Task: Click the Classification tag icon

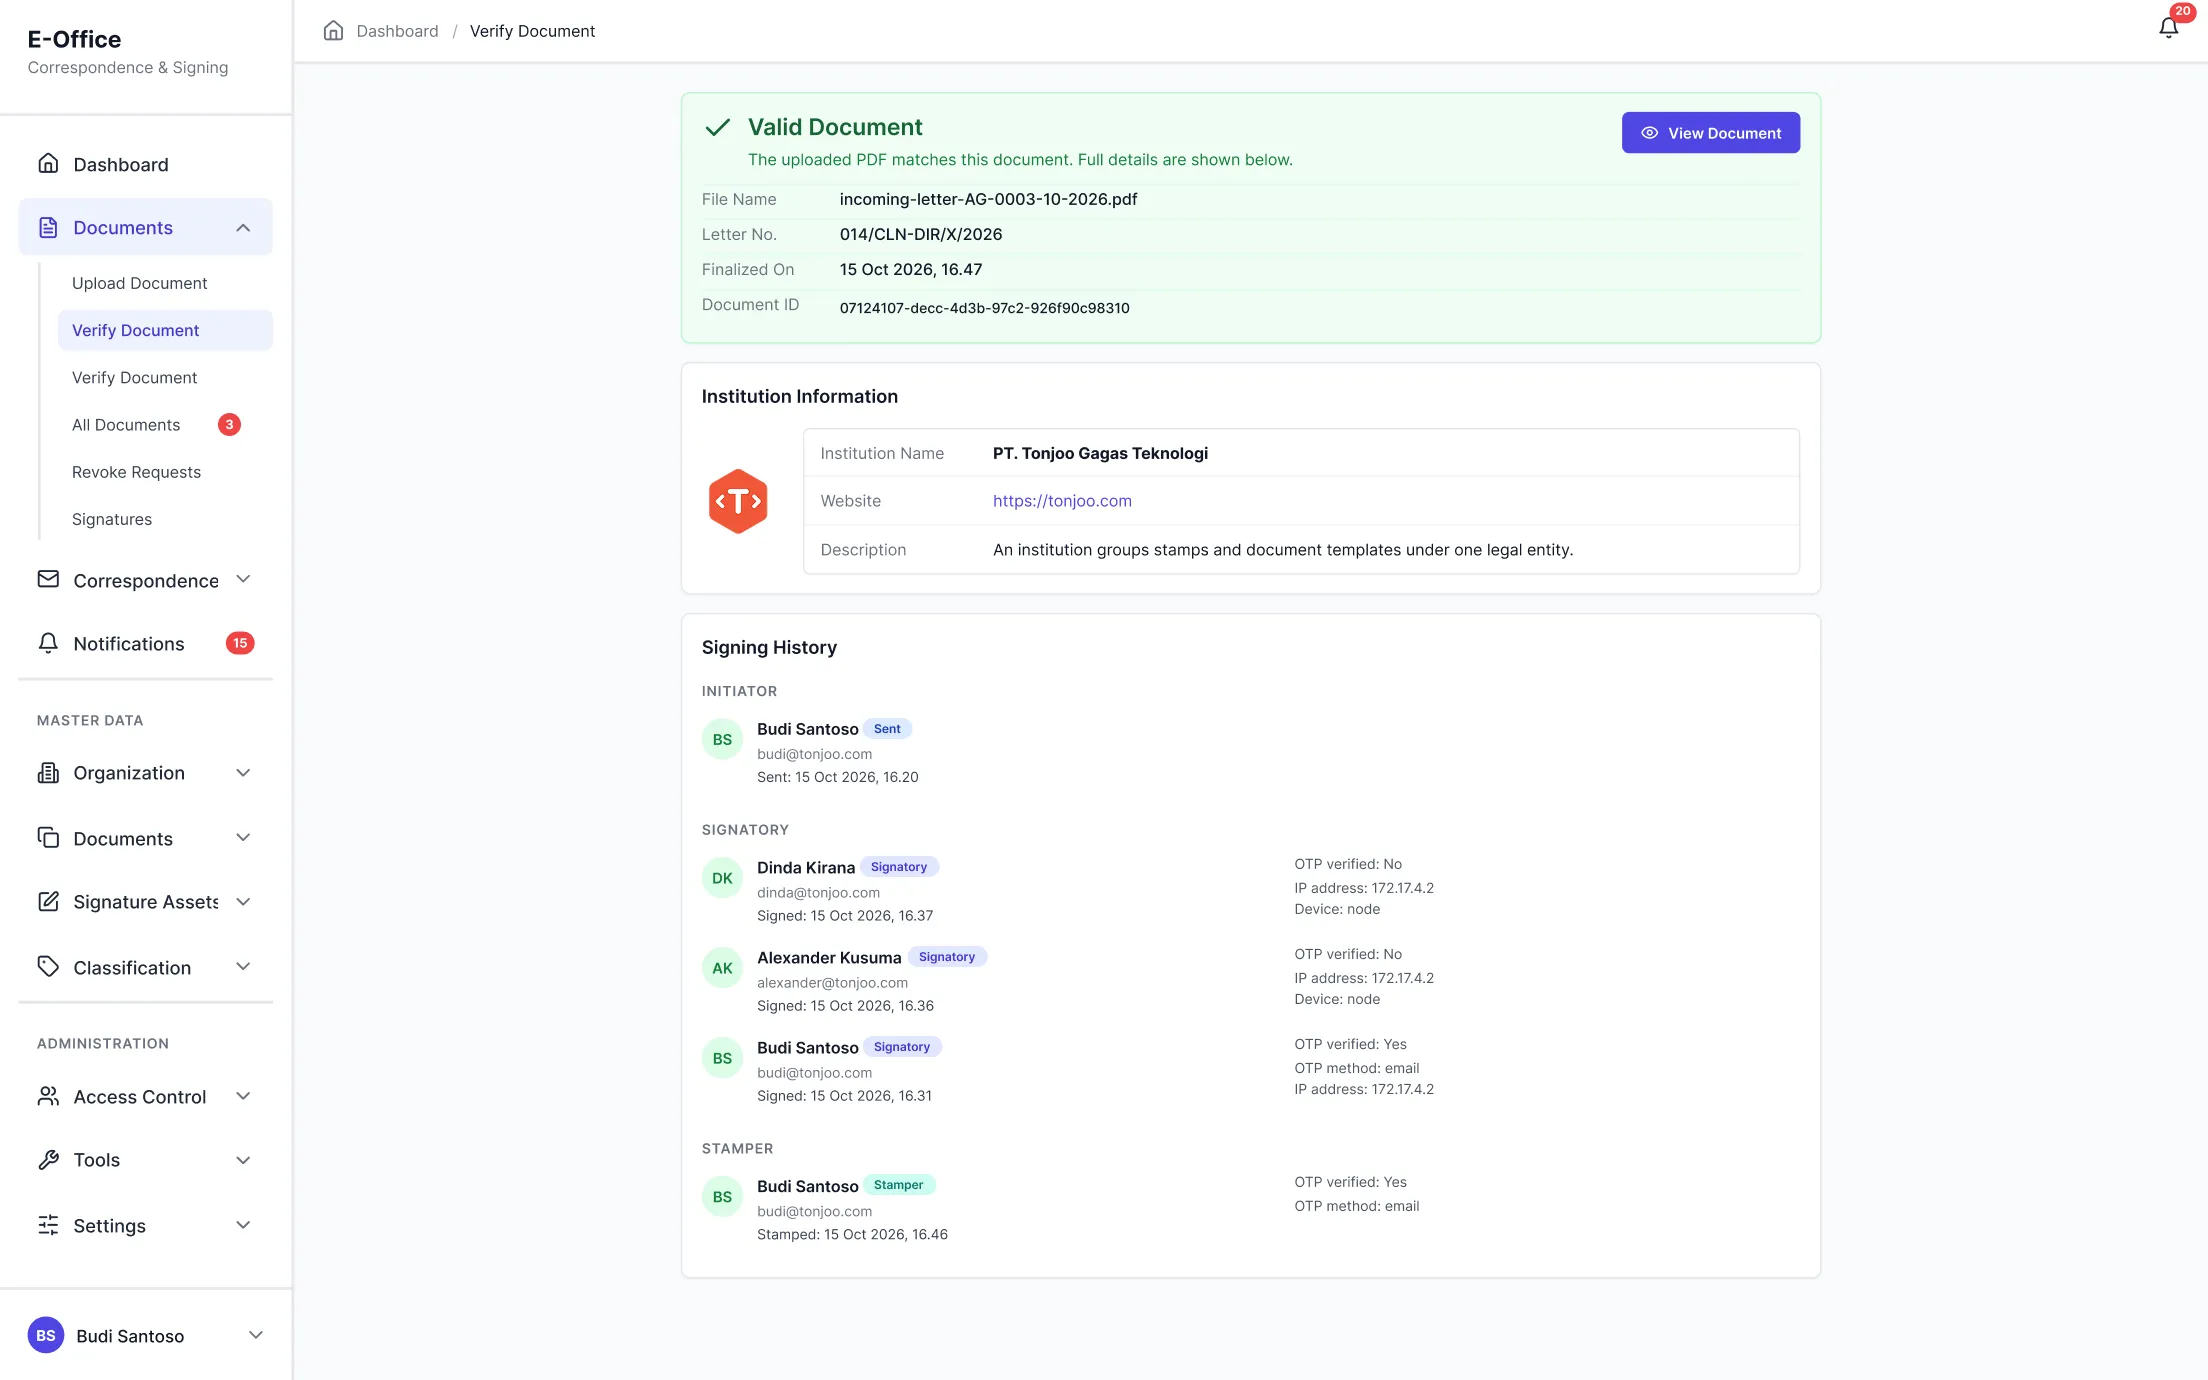Action: (x=48, y=966)
